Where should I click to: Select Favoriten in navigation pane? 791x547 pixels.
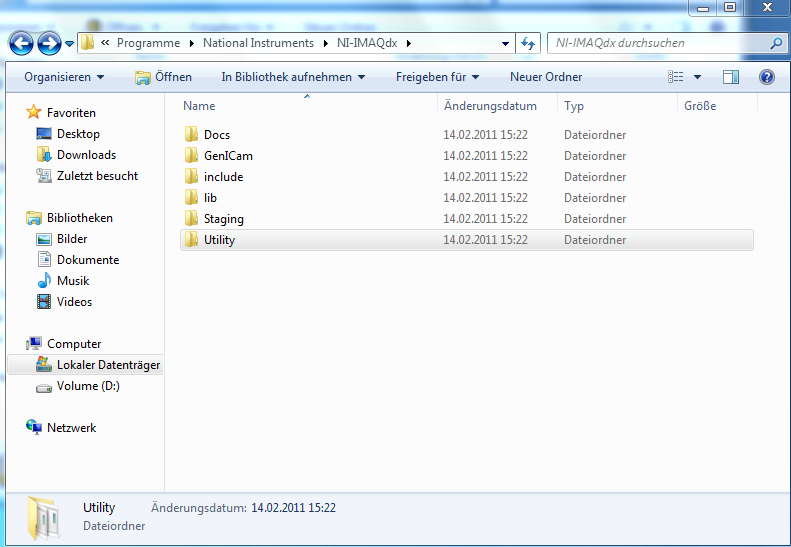[71, 113]
